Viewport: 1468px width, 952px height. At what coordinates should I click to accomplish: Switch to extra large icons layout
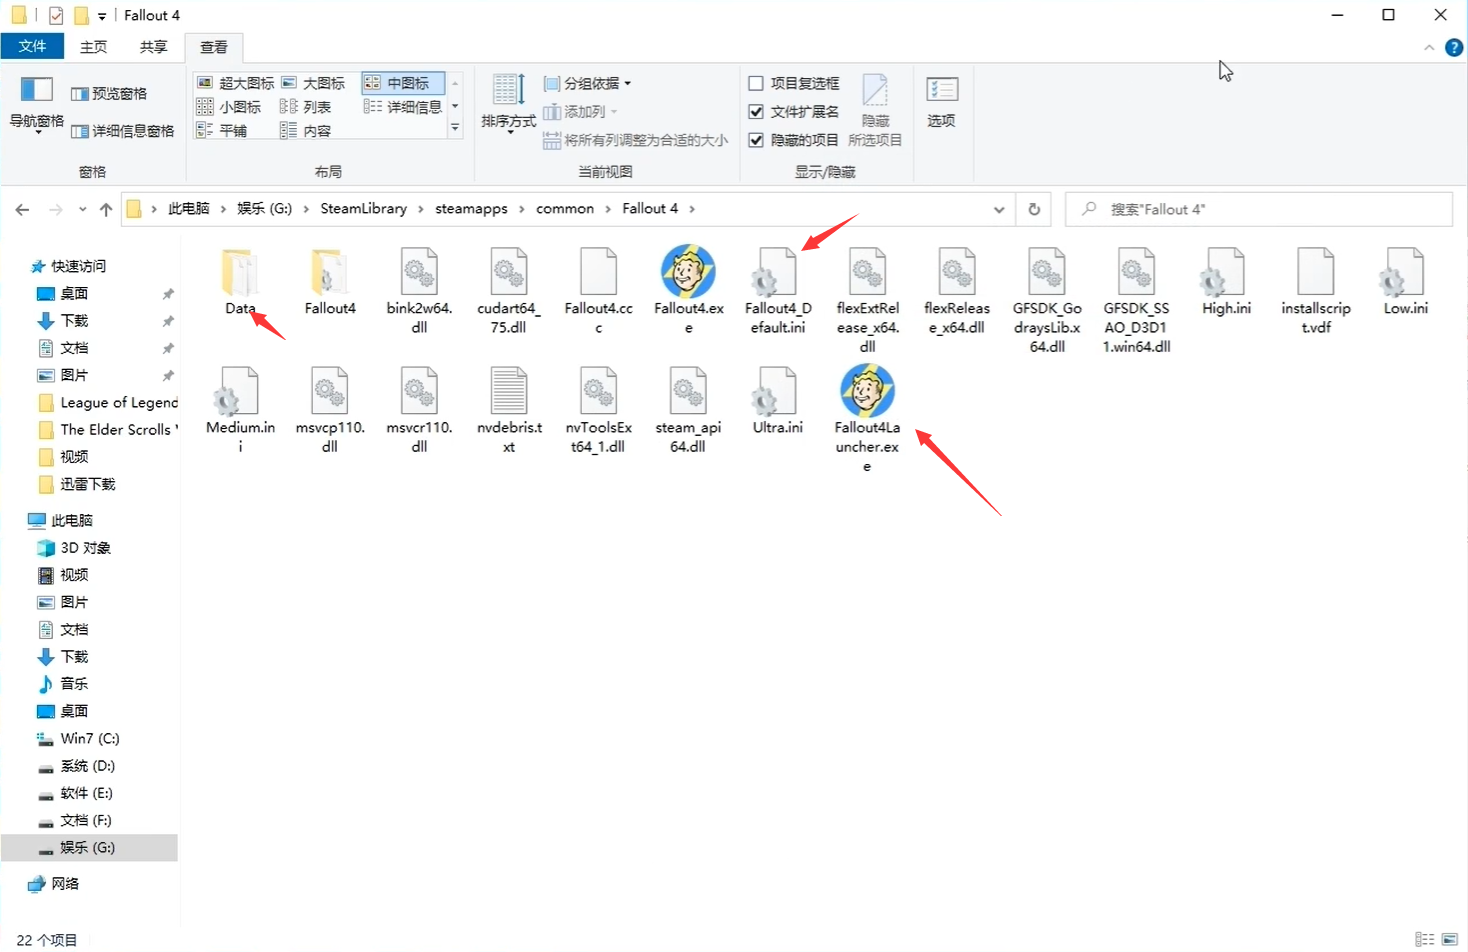click(x=235, y=83)
